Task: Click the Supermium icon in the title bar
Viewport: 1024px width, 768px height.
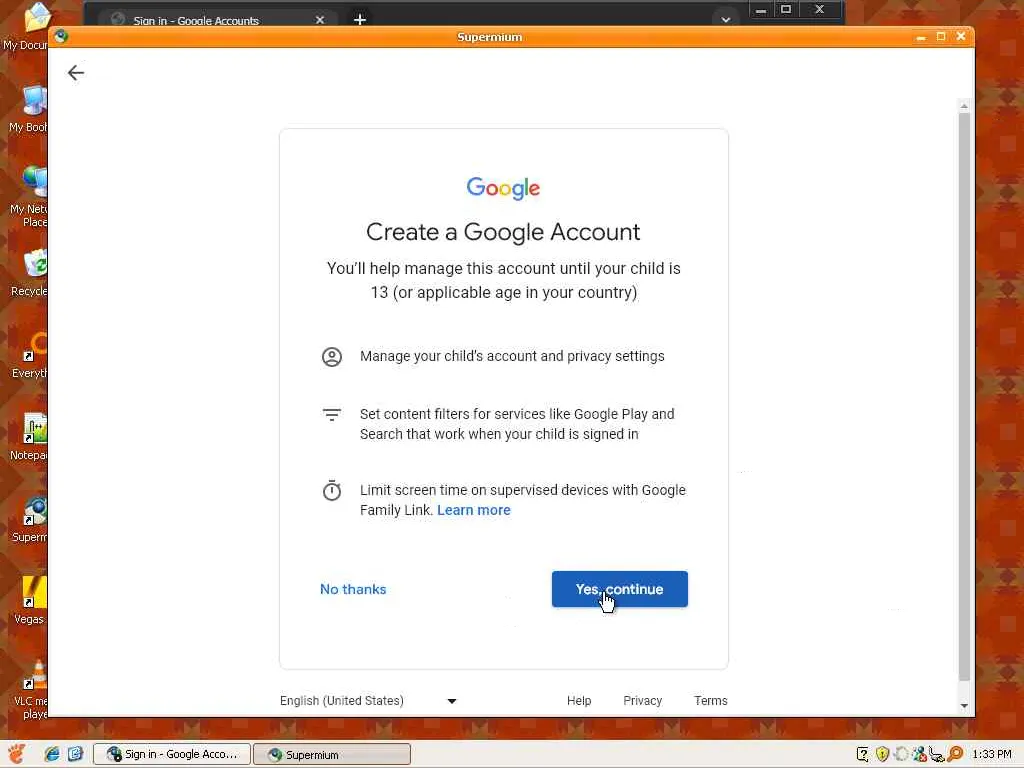Action: tap(61, 36)
